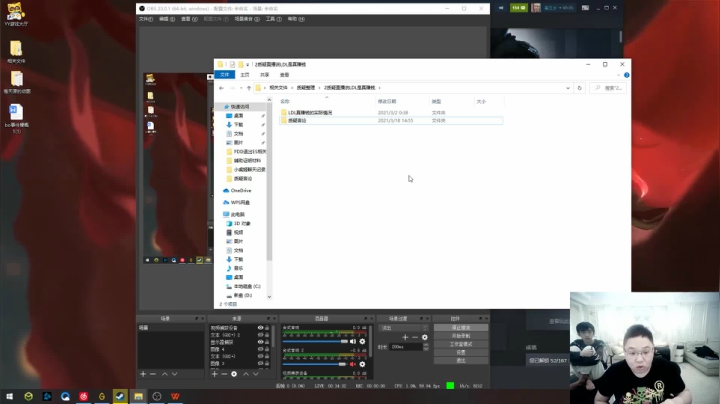720x404 pixels.
Task: Select YY游戏大厅 desktop icon
Action: tap(16, 14)
